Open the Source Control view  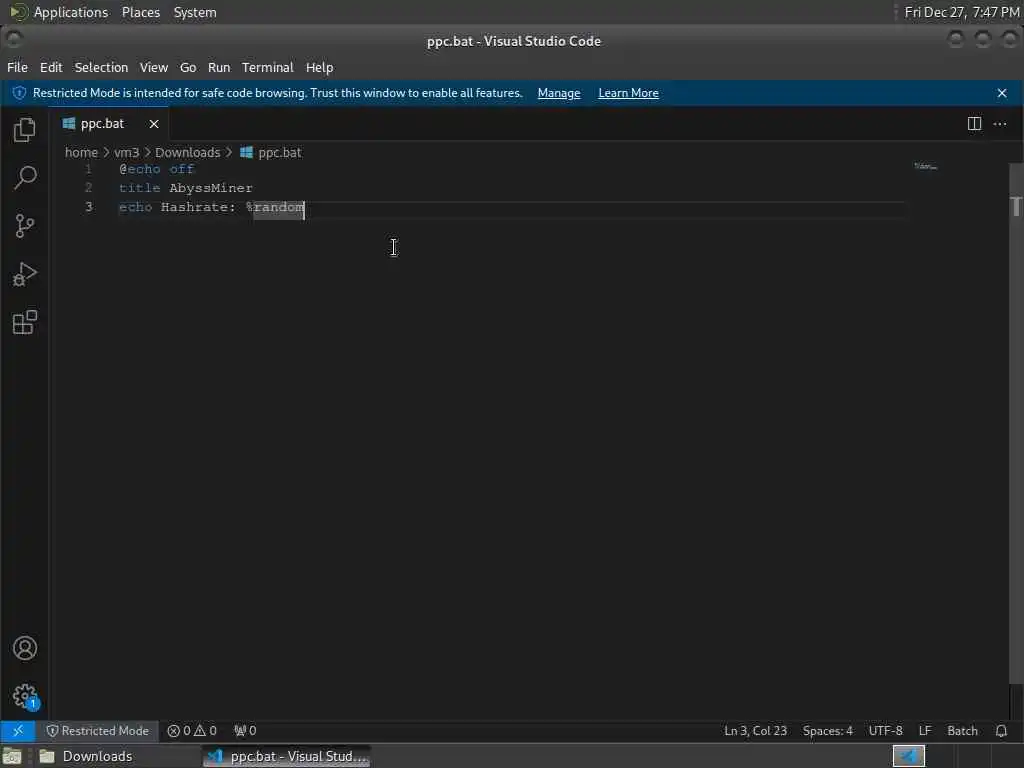[x=24, y=225]
